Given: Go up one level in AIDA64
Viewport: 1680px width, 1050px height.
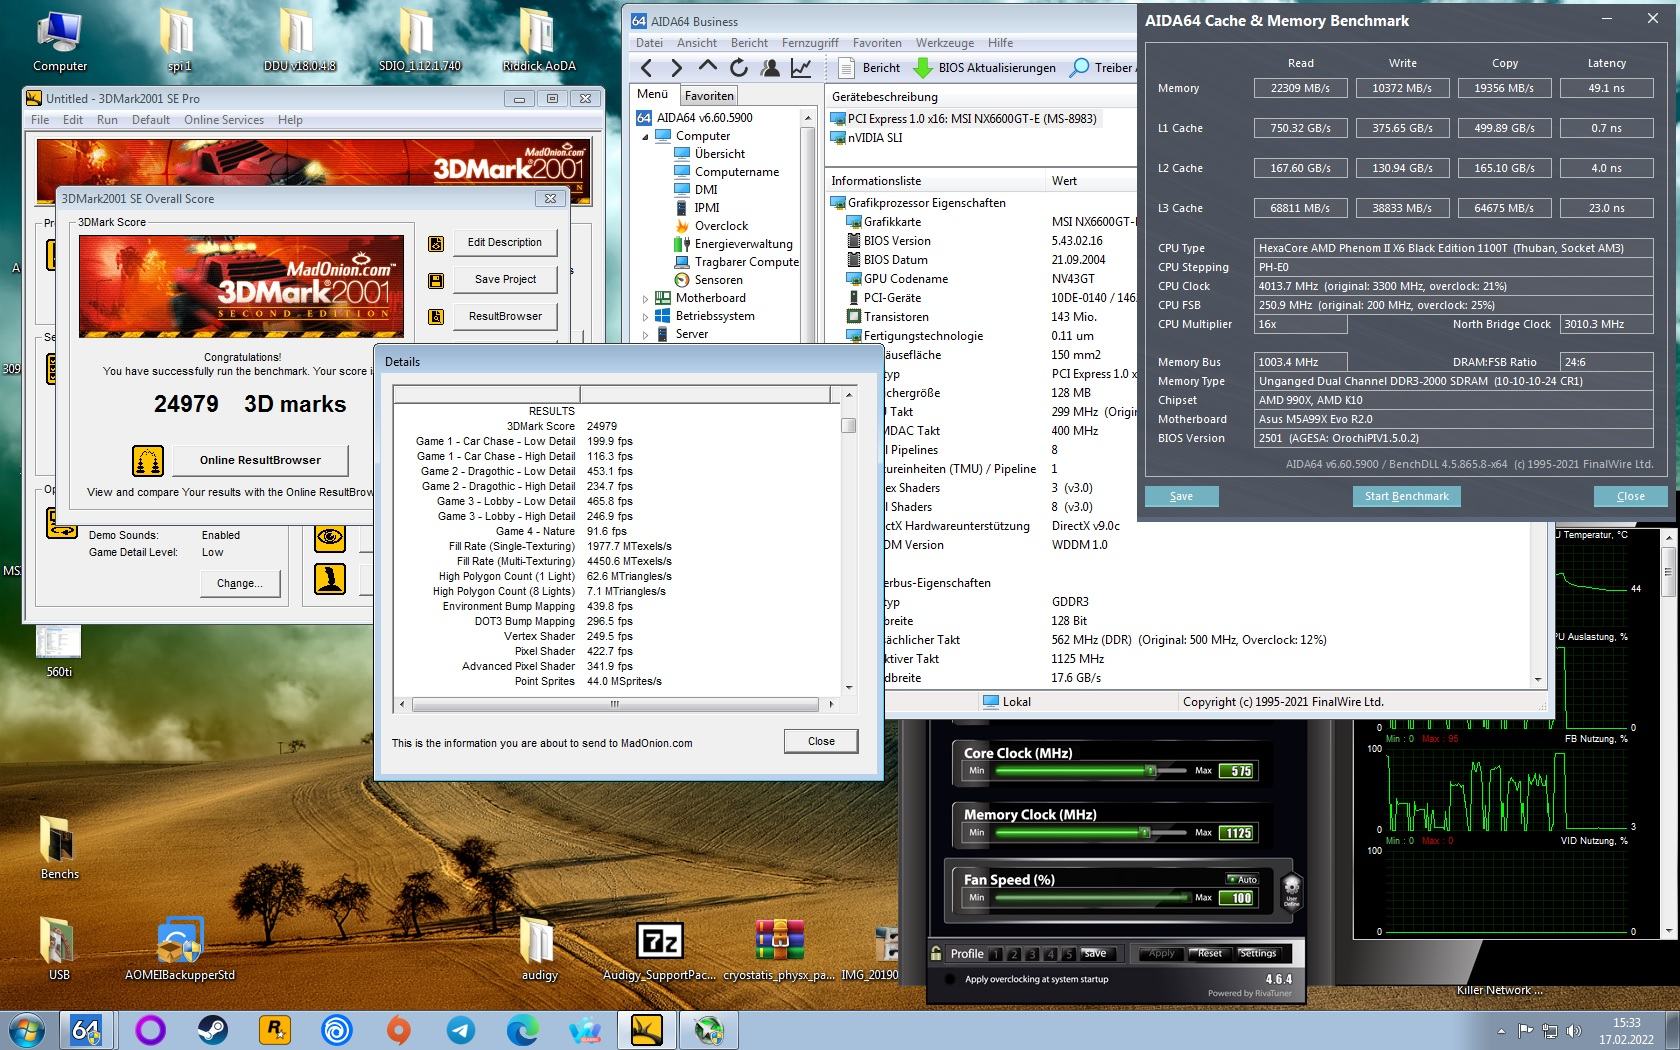Looking at the screenshot, I should (x=708, y=67).
